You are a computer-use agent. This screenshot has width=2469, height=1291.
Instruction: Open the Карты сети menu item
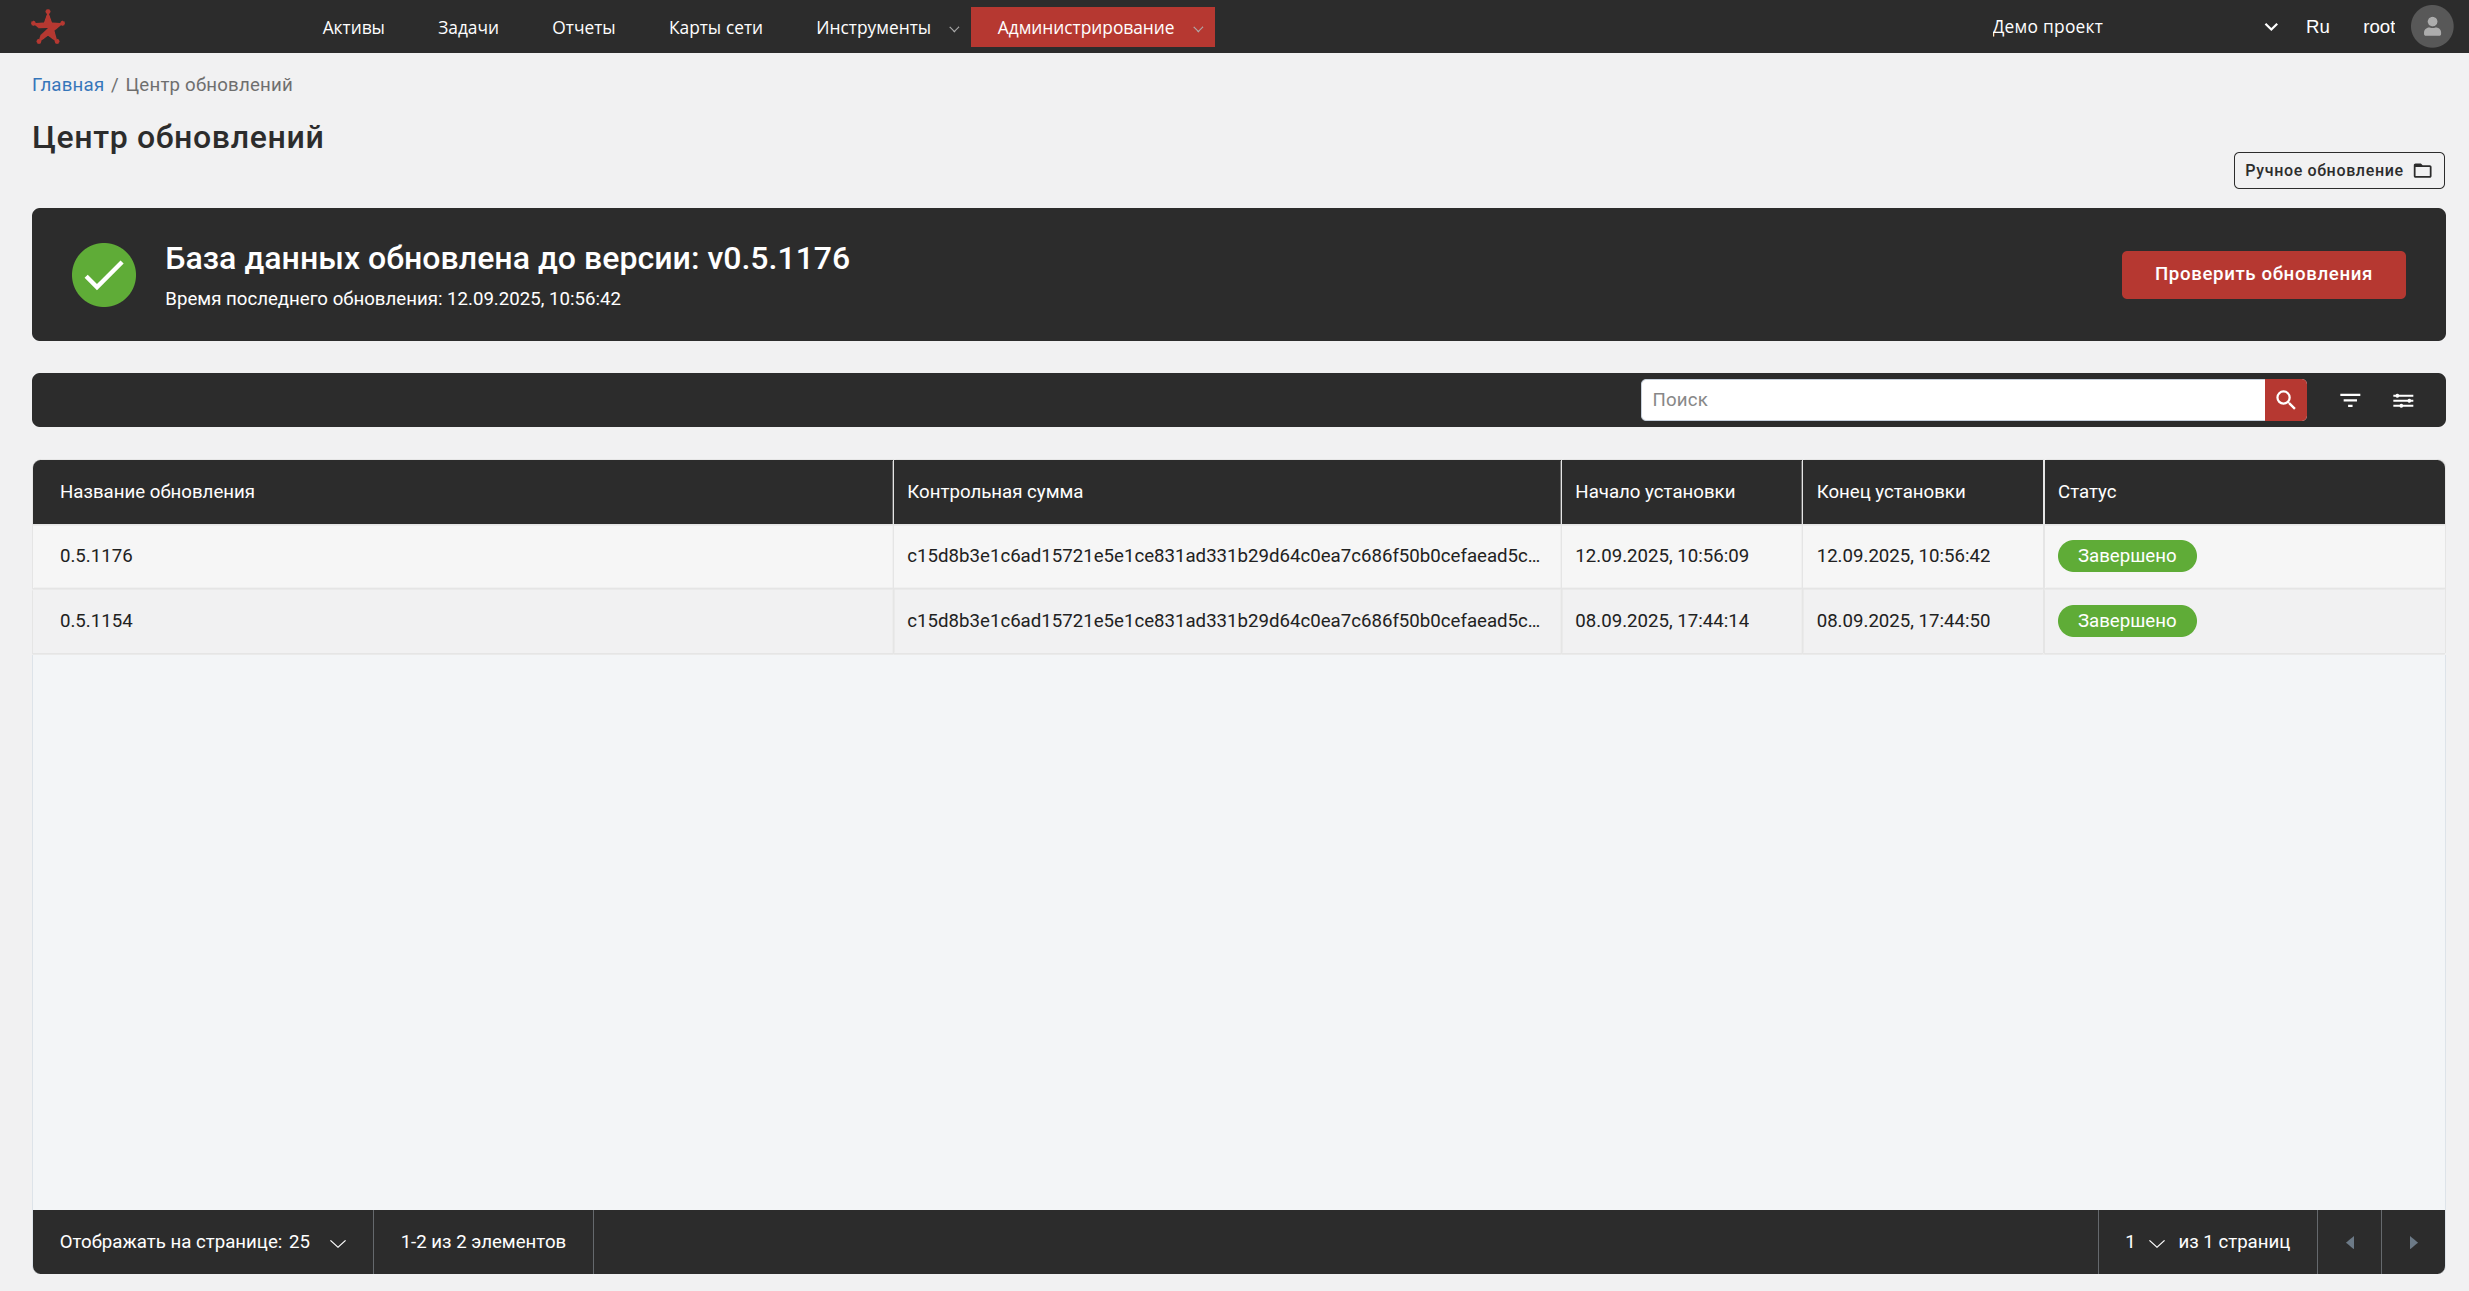pos(715,27)
